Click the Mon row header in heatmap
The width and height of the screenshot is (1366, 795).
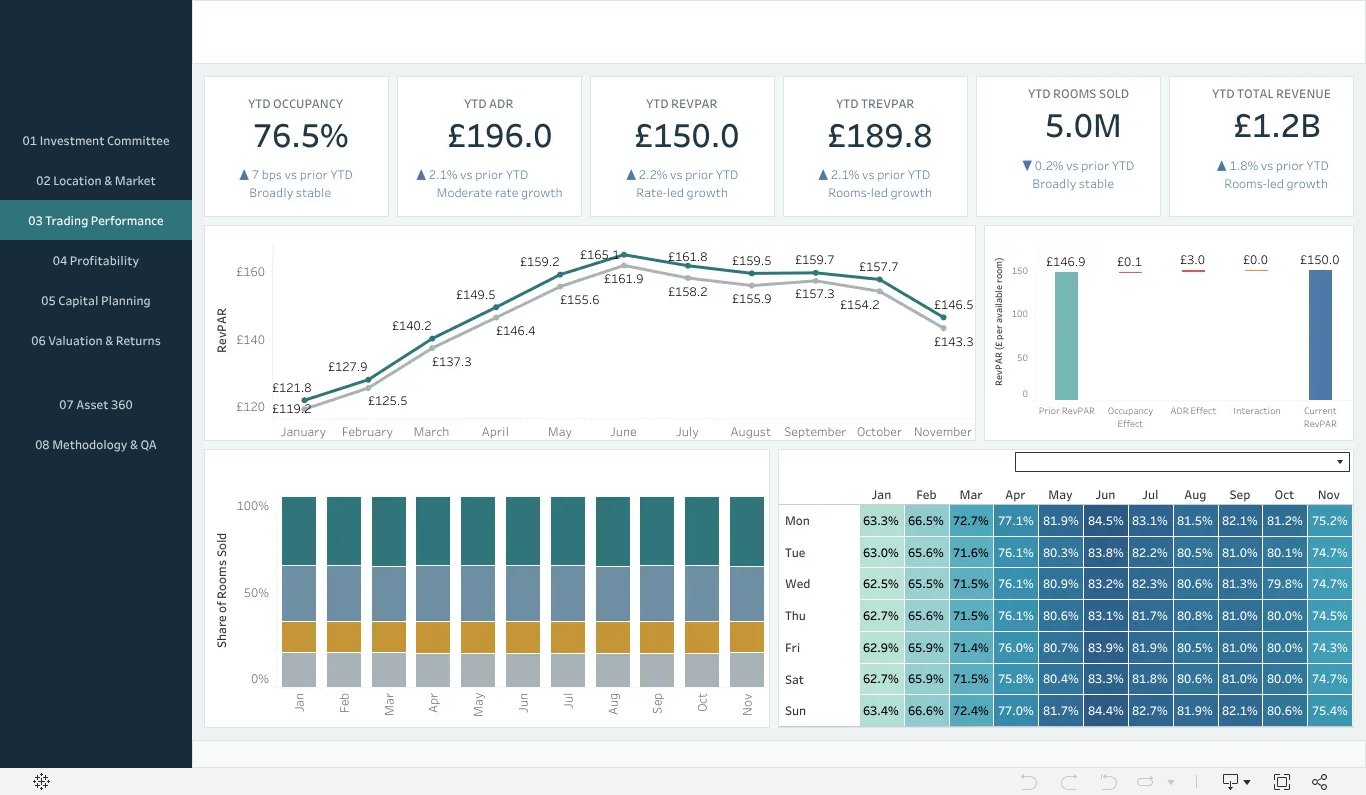pos(797,521)
